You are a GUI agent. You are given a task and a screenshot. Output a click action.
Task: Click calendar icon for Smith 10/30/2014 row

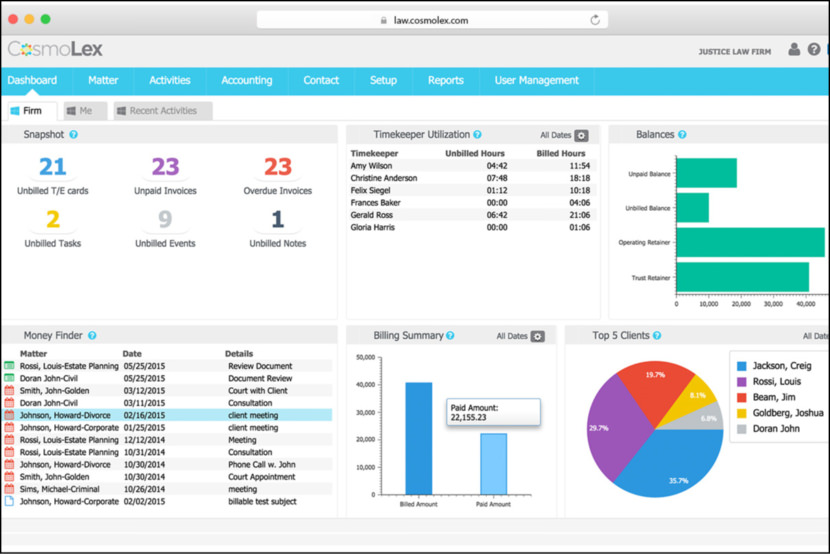tap(9, 476)
